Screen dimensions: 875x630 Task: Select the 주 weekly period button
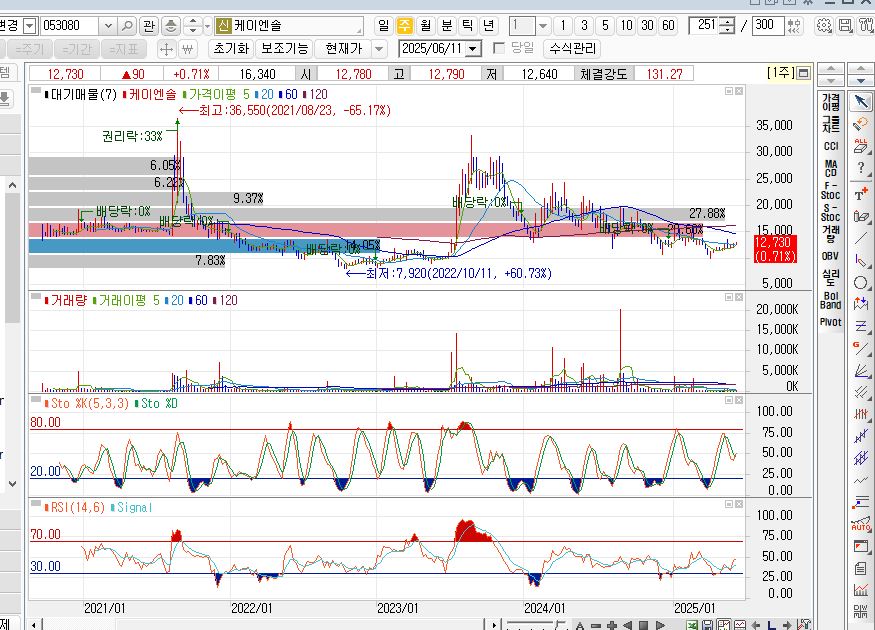tap(405, 26)
